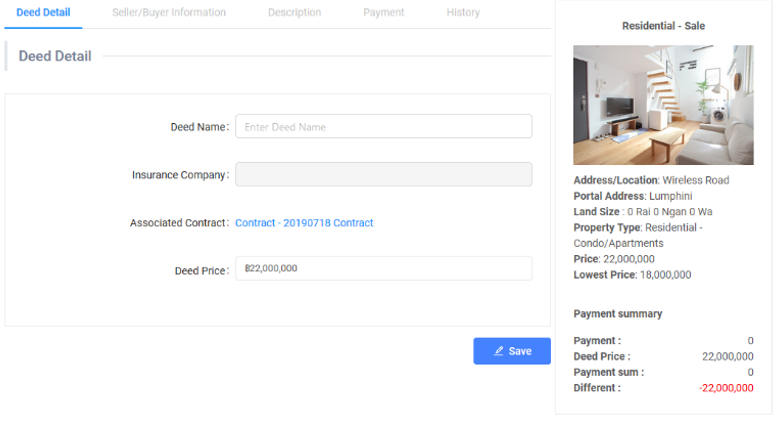
Task: Click the red -22,000,000 Different value
Action: pos(726,388)
